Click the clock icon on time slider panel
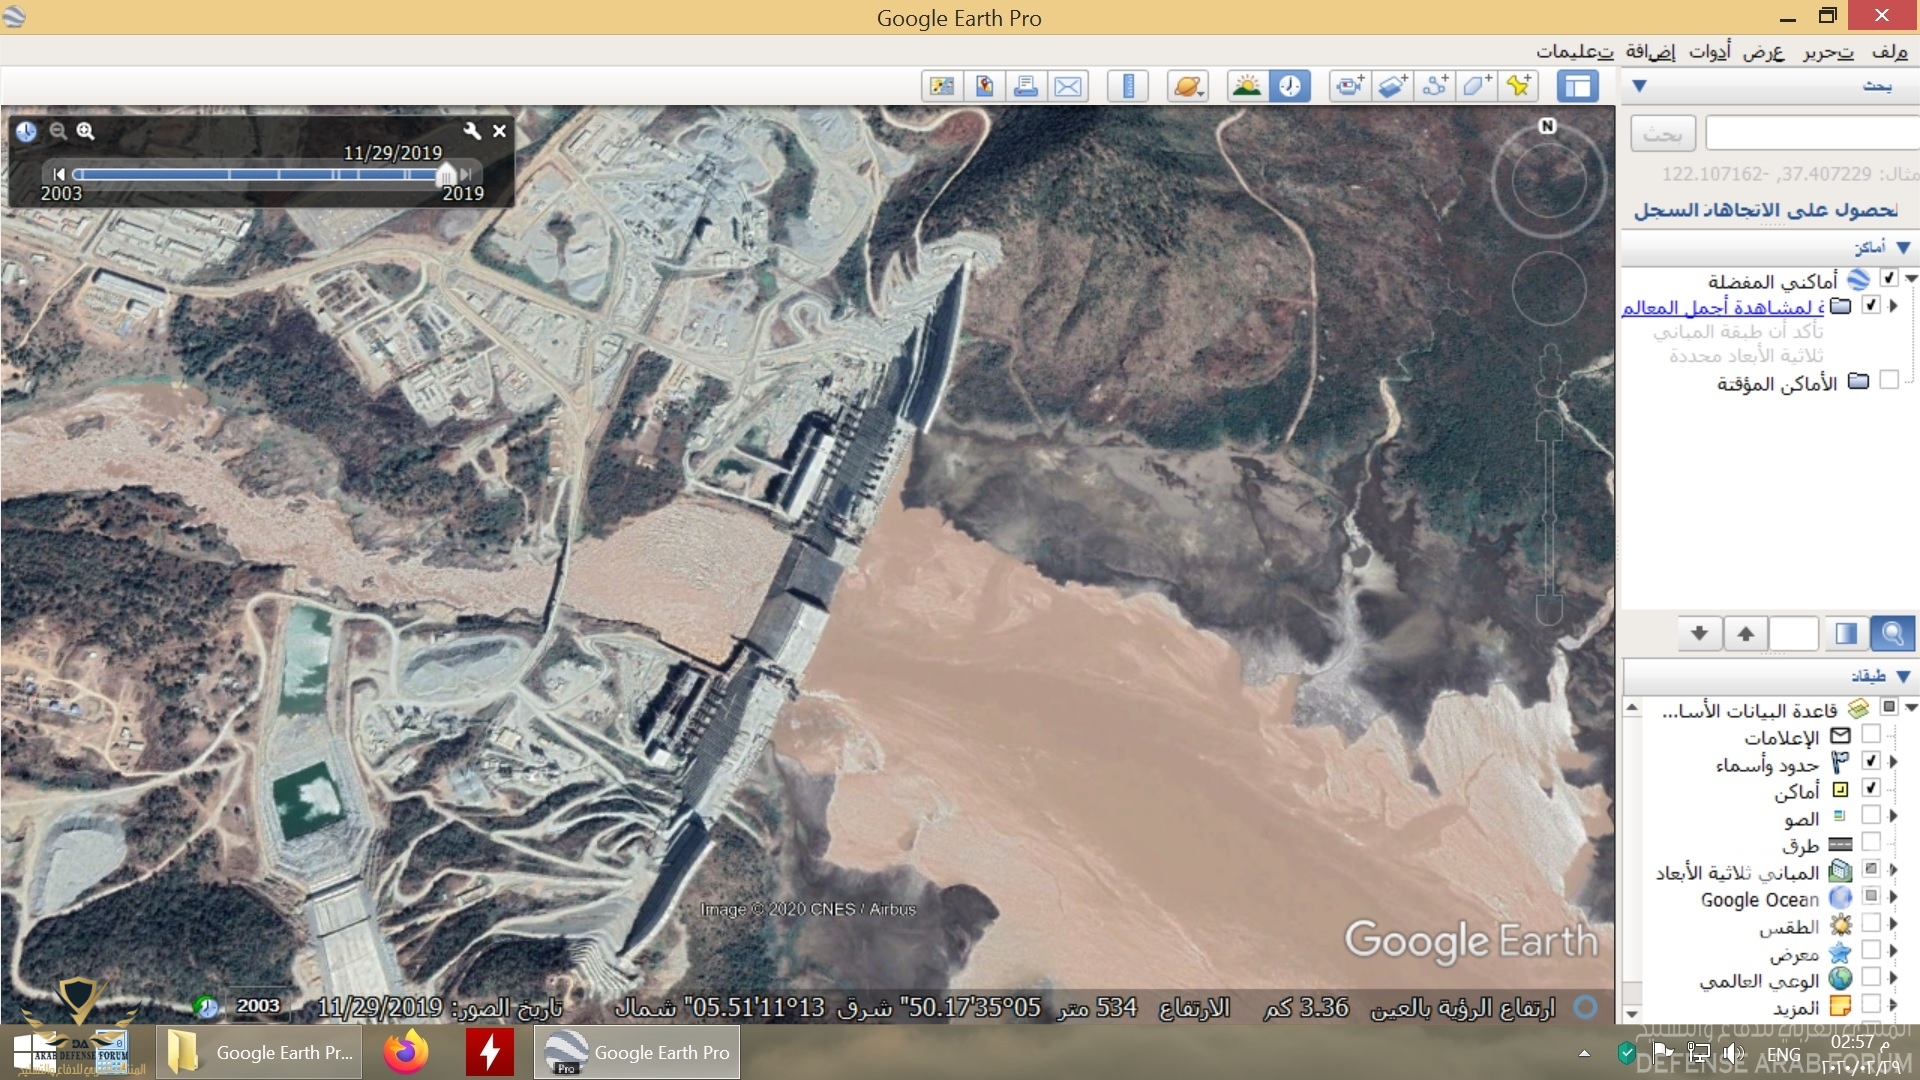The height and width of the screenshot is (1080, 1920). [x=26, y=131]
